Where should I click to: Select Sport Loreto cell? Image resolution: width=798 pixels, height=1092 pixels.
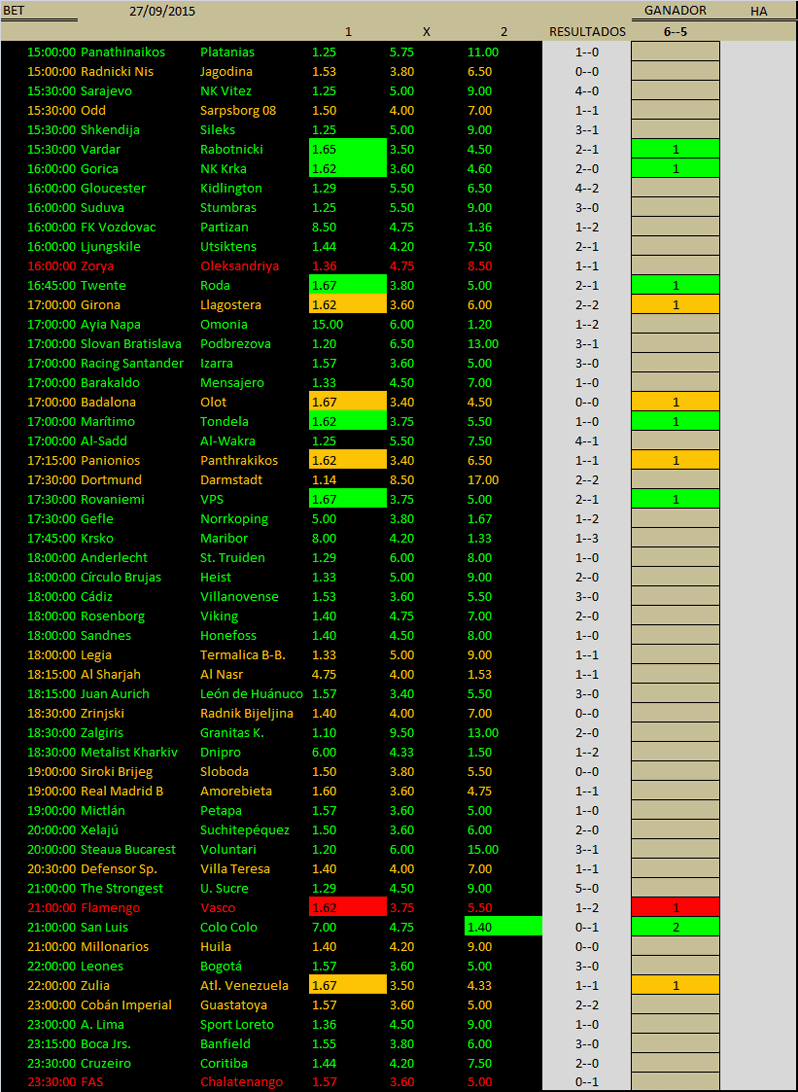point(237,1024)
